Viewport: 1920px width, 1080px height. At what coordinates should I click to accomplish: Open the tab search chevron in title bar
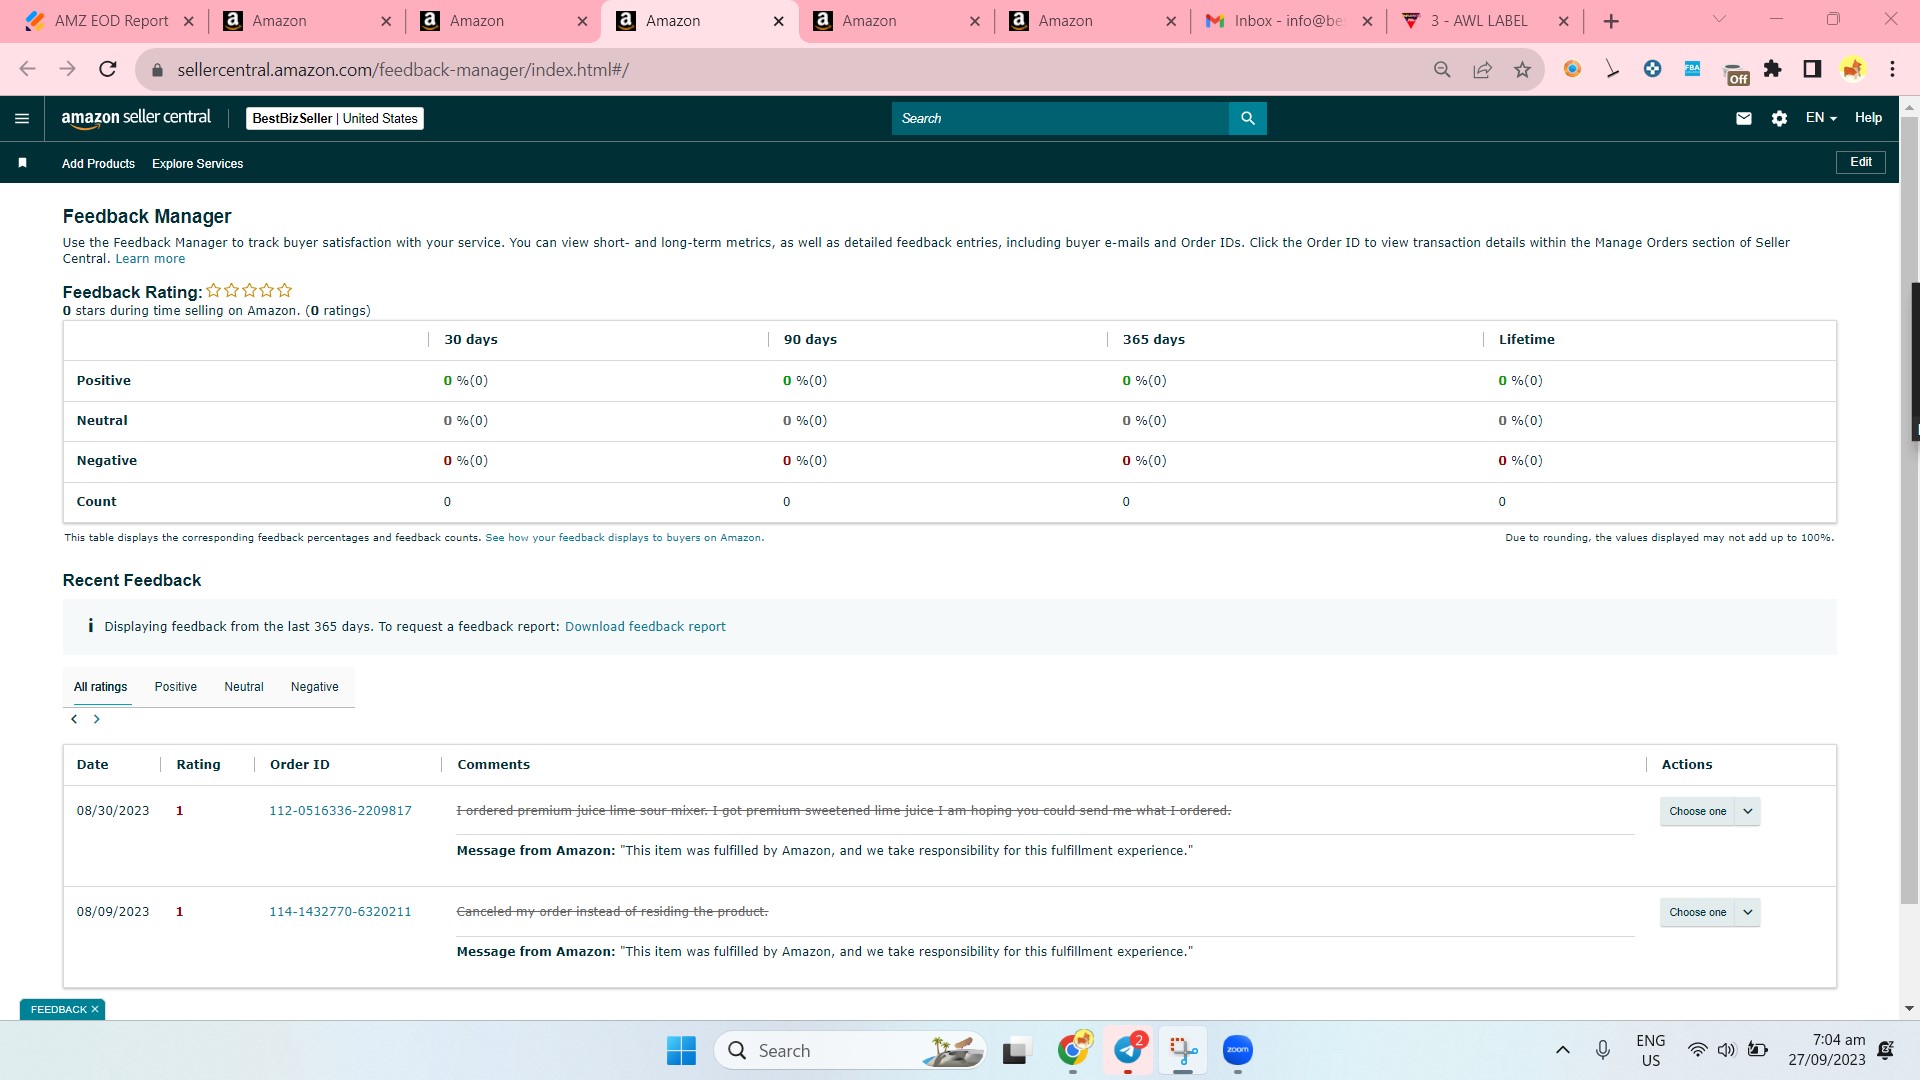pyautogui.click(x=1719, y=19)
